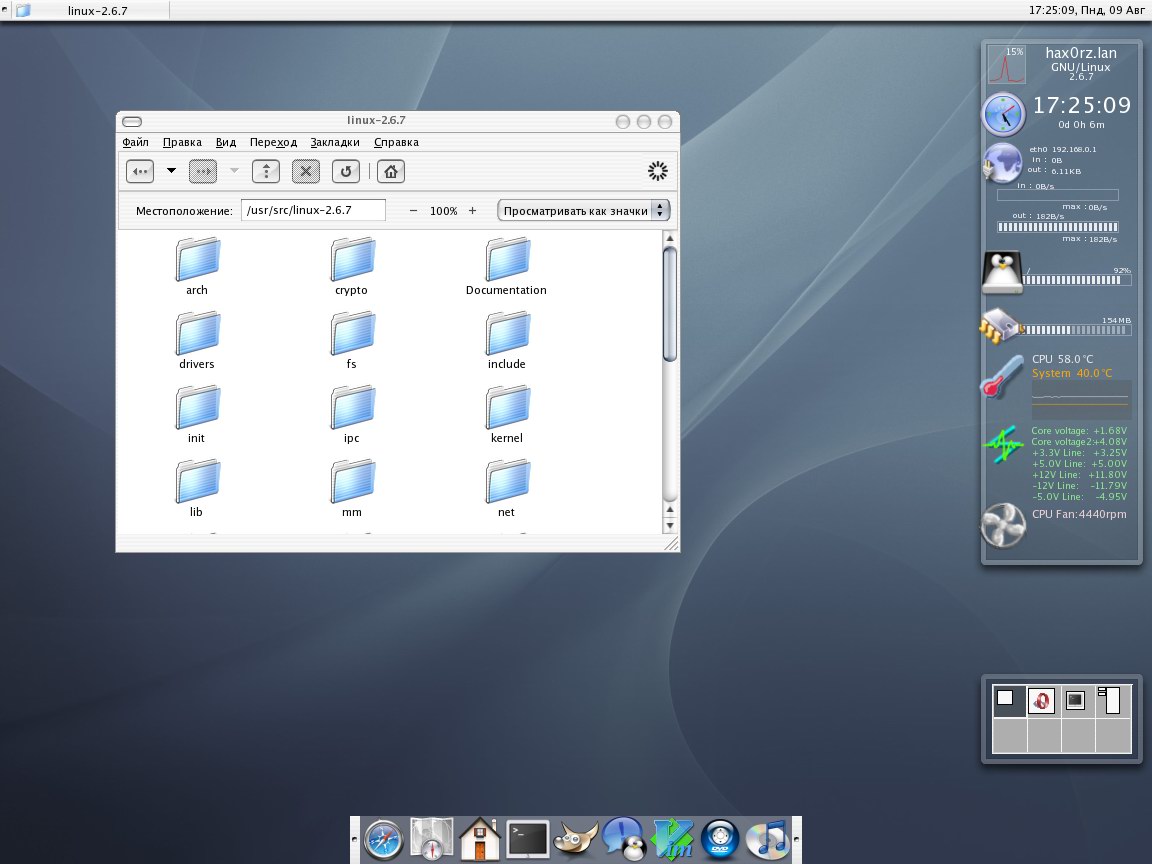Viewport: 1152px width, 864px height.
Task: Click the globe network icon in monitor
Action: [1002, 162]
